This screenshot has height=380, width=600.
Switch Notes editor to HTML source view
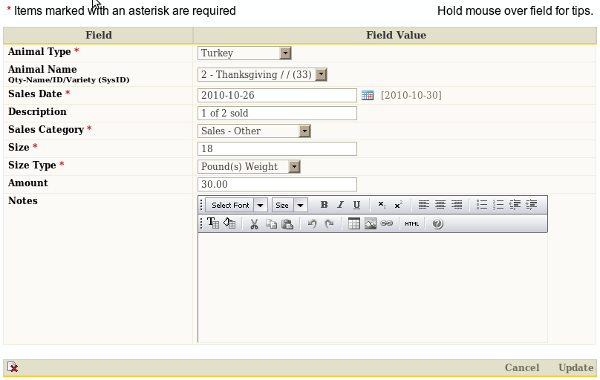(412, 224)
